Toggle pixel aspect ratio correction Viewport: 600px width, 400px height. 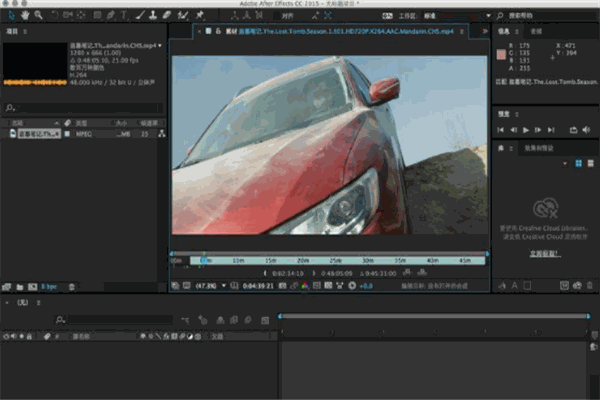(x=340, y=286)
